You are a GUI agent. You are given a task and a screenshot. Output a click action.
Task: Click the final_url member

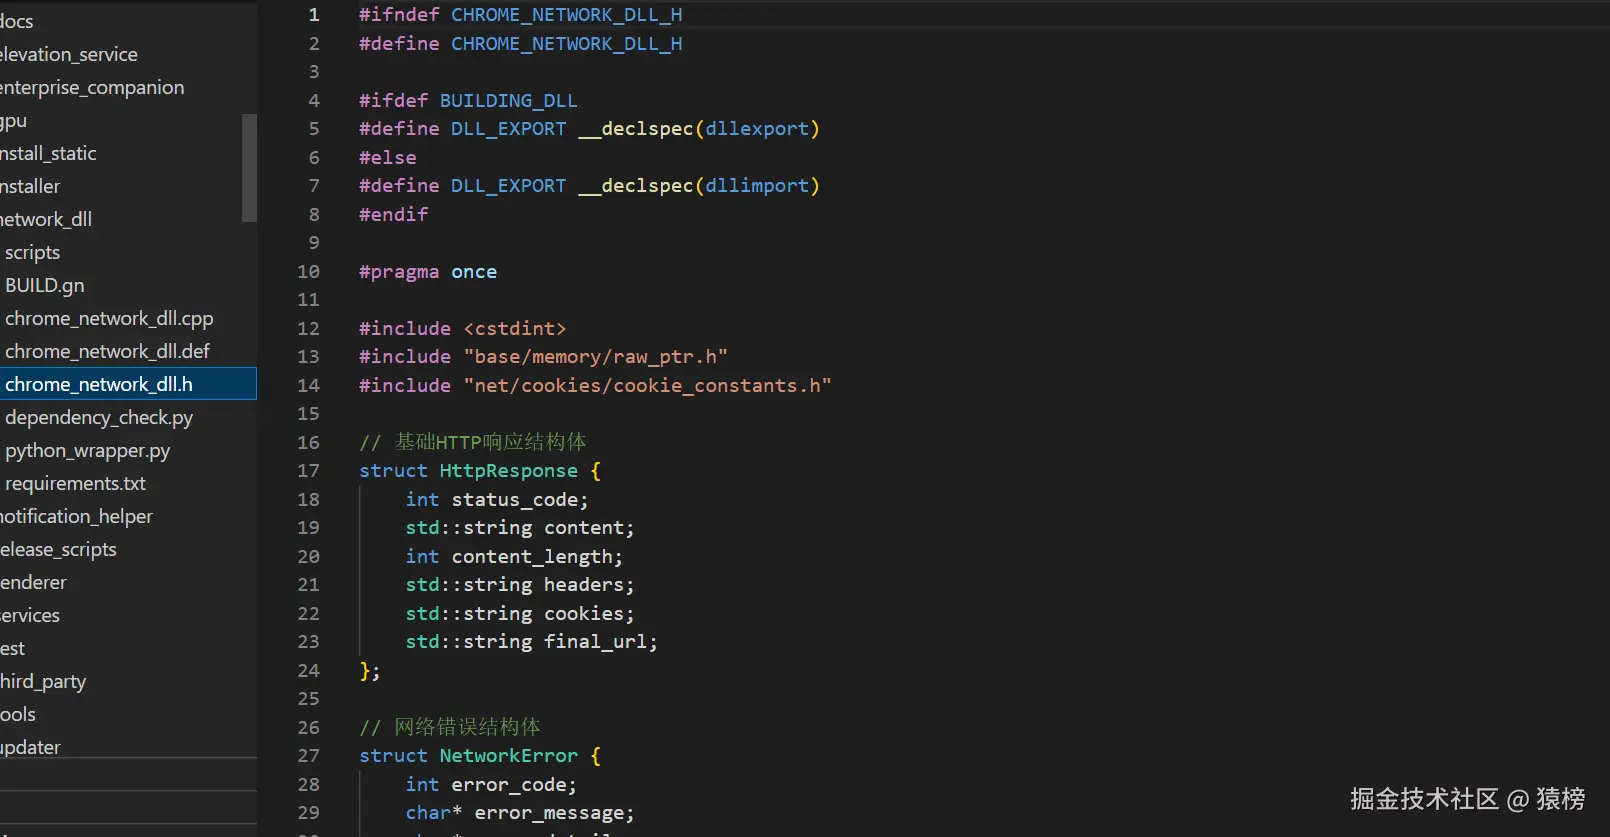[595, 642]
